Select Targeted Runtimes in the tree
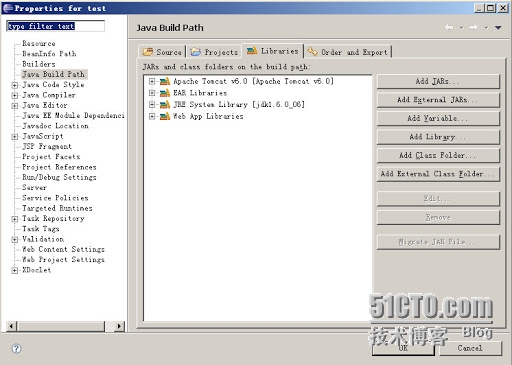Screen dimensions: 512x365 (57, 208)
